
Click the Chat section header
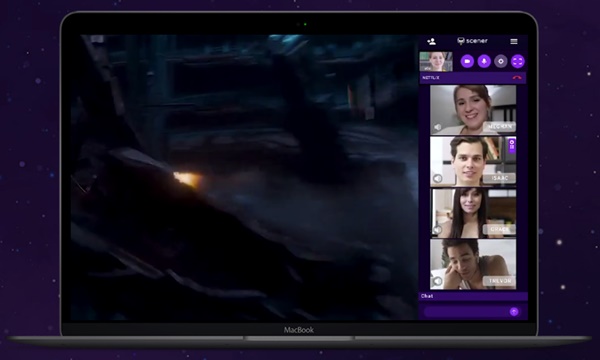coord(473,296)
